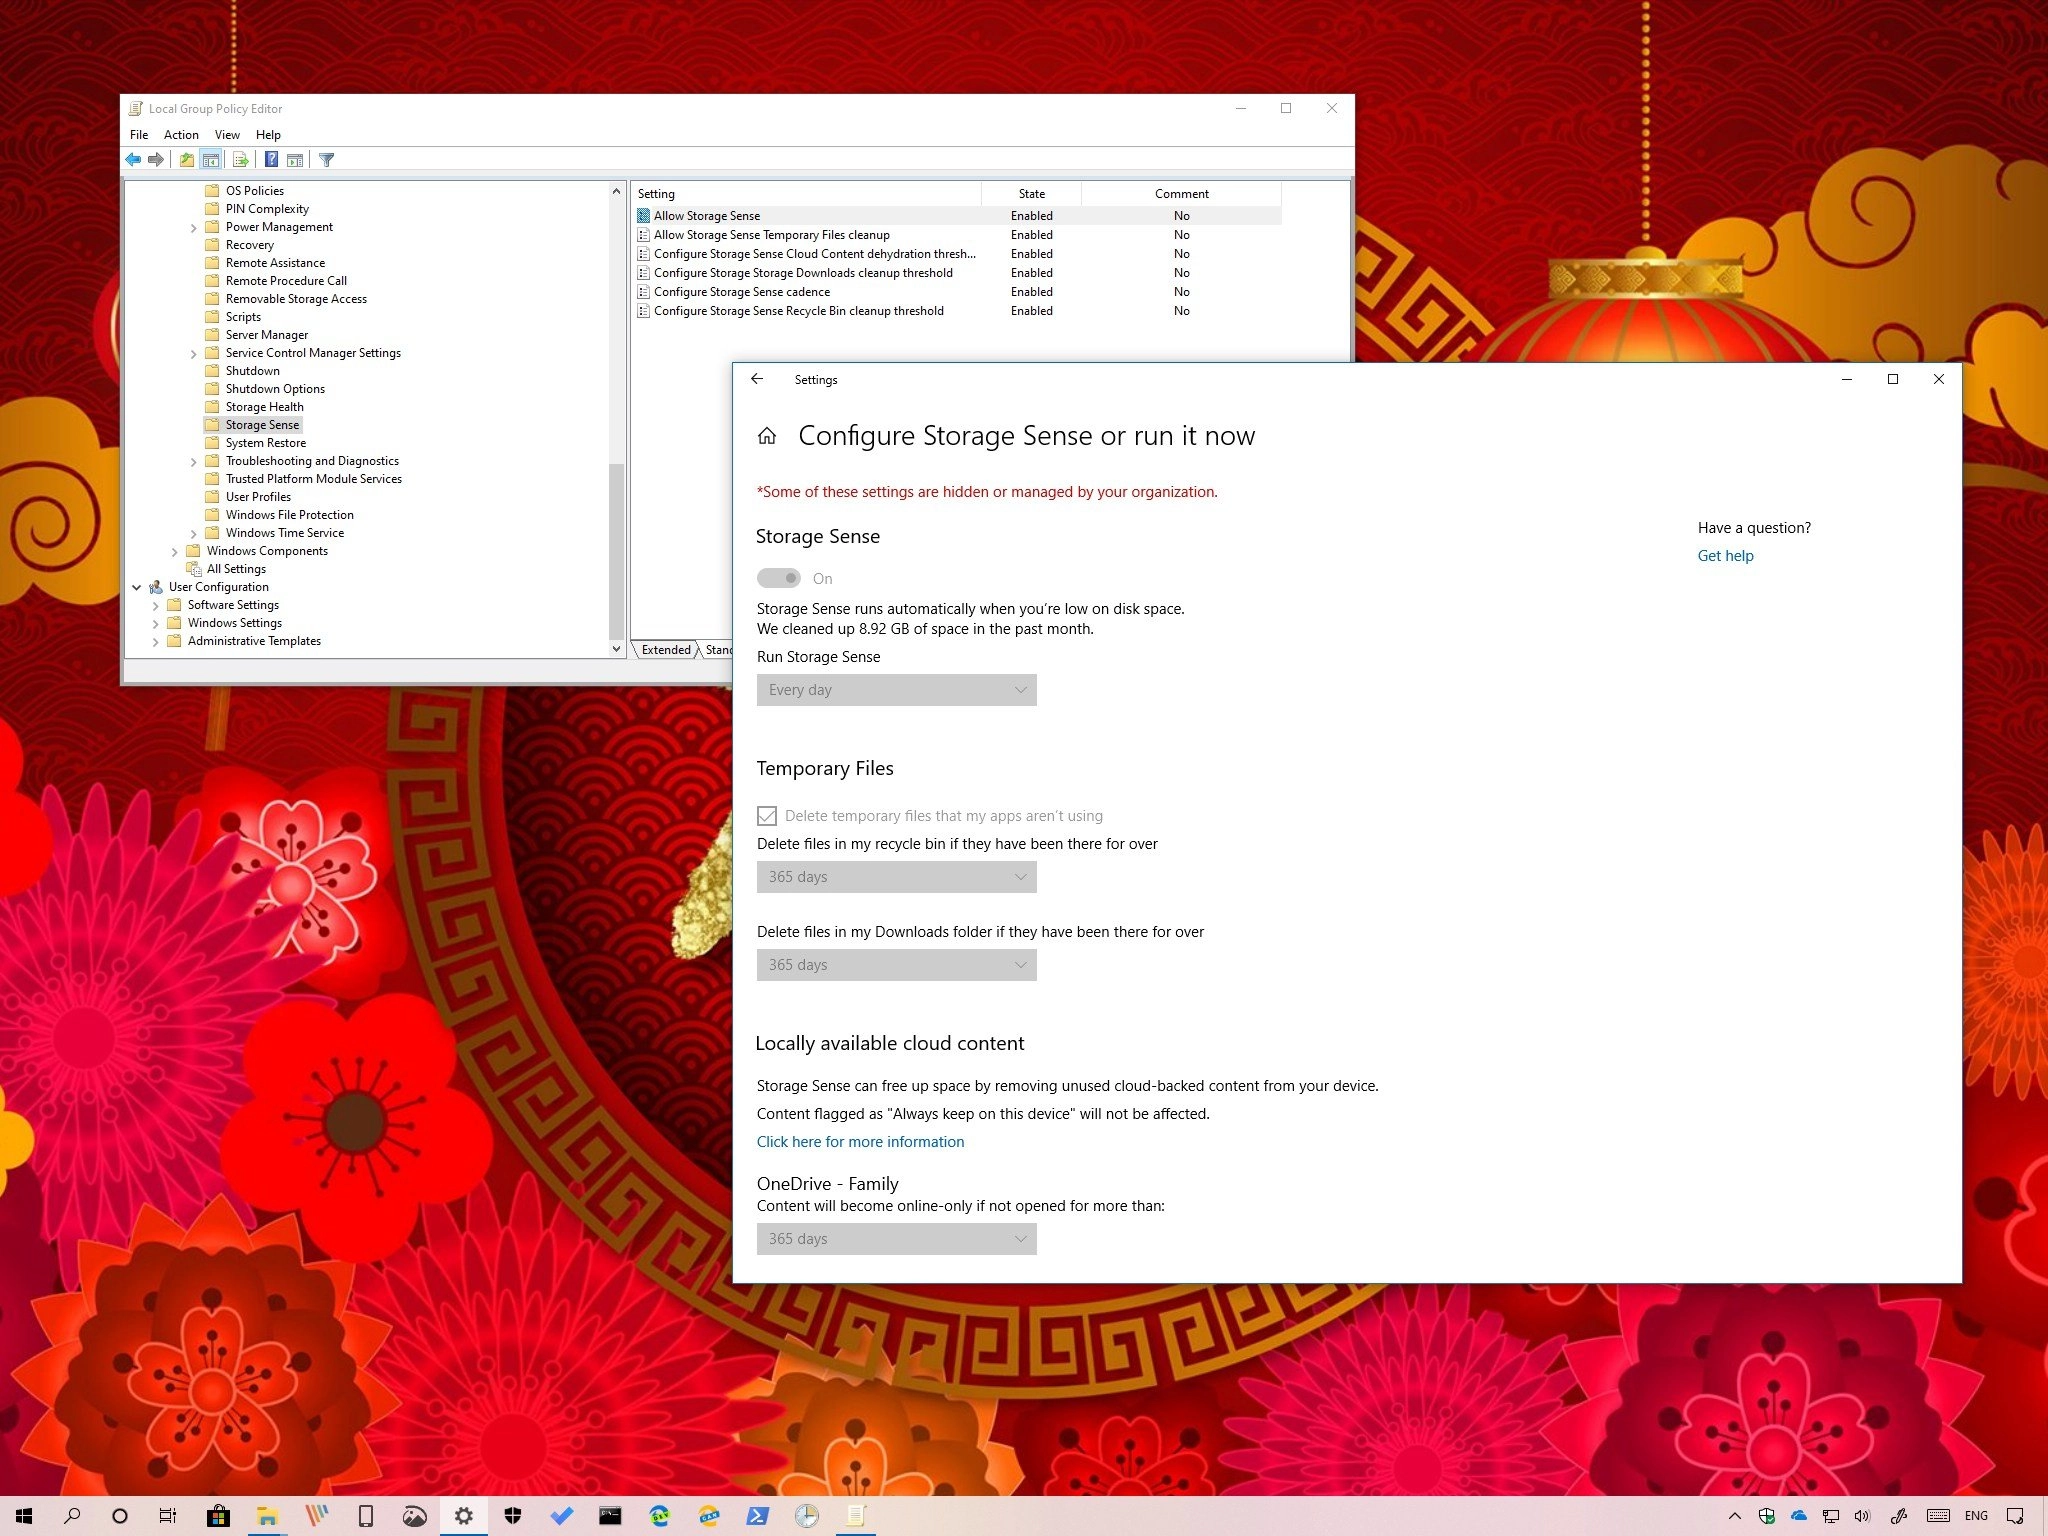2048x1536 pixels.
Task: Switch to the Extended tab
Action: coord(666,650)
